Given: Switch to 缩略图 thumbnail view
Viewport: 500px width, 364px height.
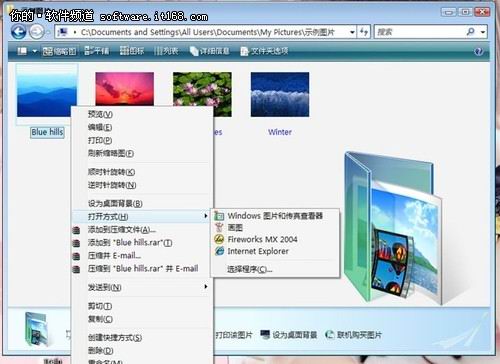Looking at the screenshot, I should 60,51.
